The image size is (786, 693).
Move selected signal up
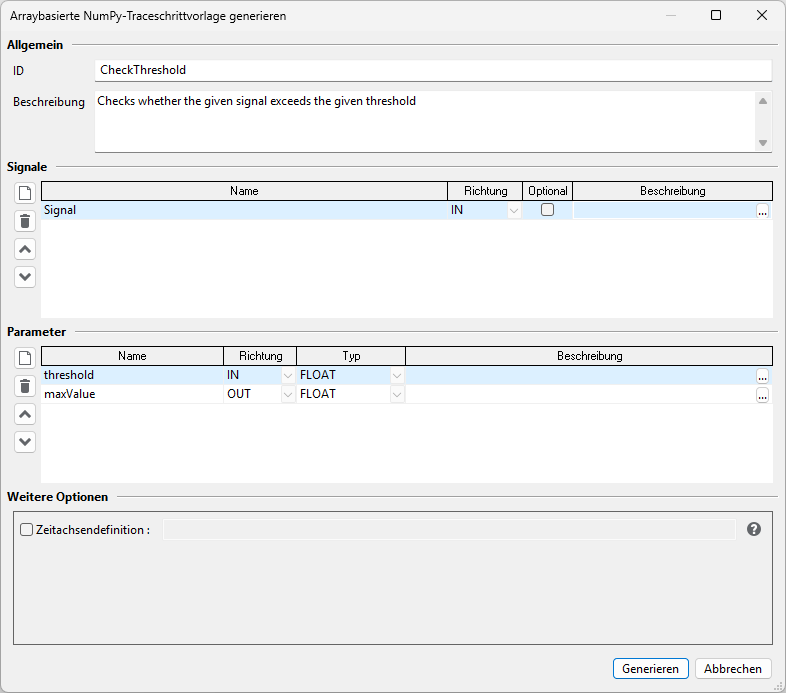tap(25, 249)
